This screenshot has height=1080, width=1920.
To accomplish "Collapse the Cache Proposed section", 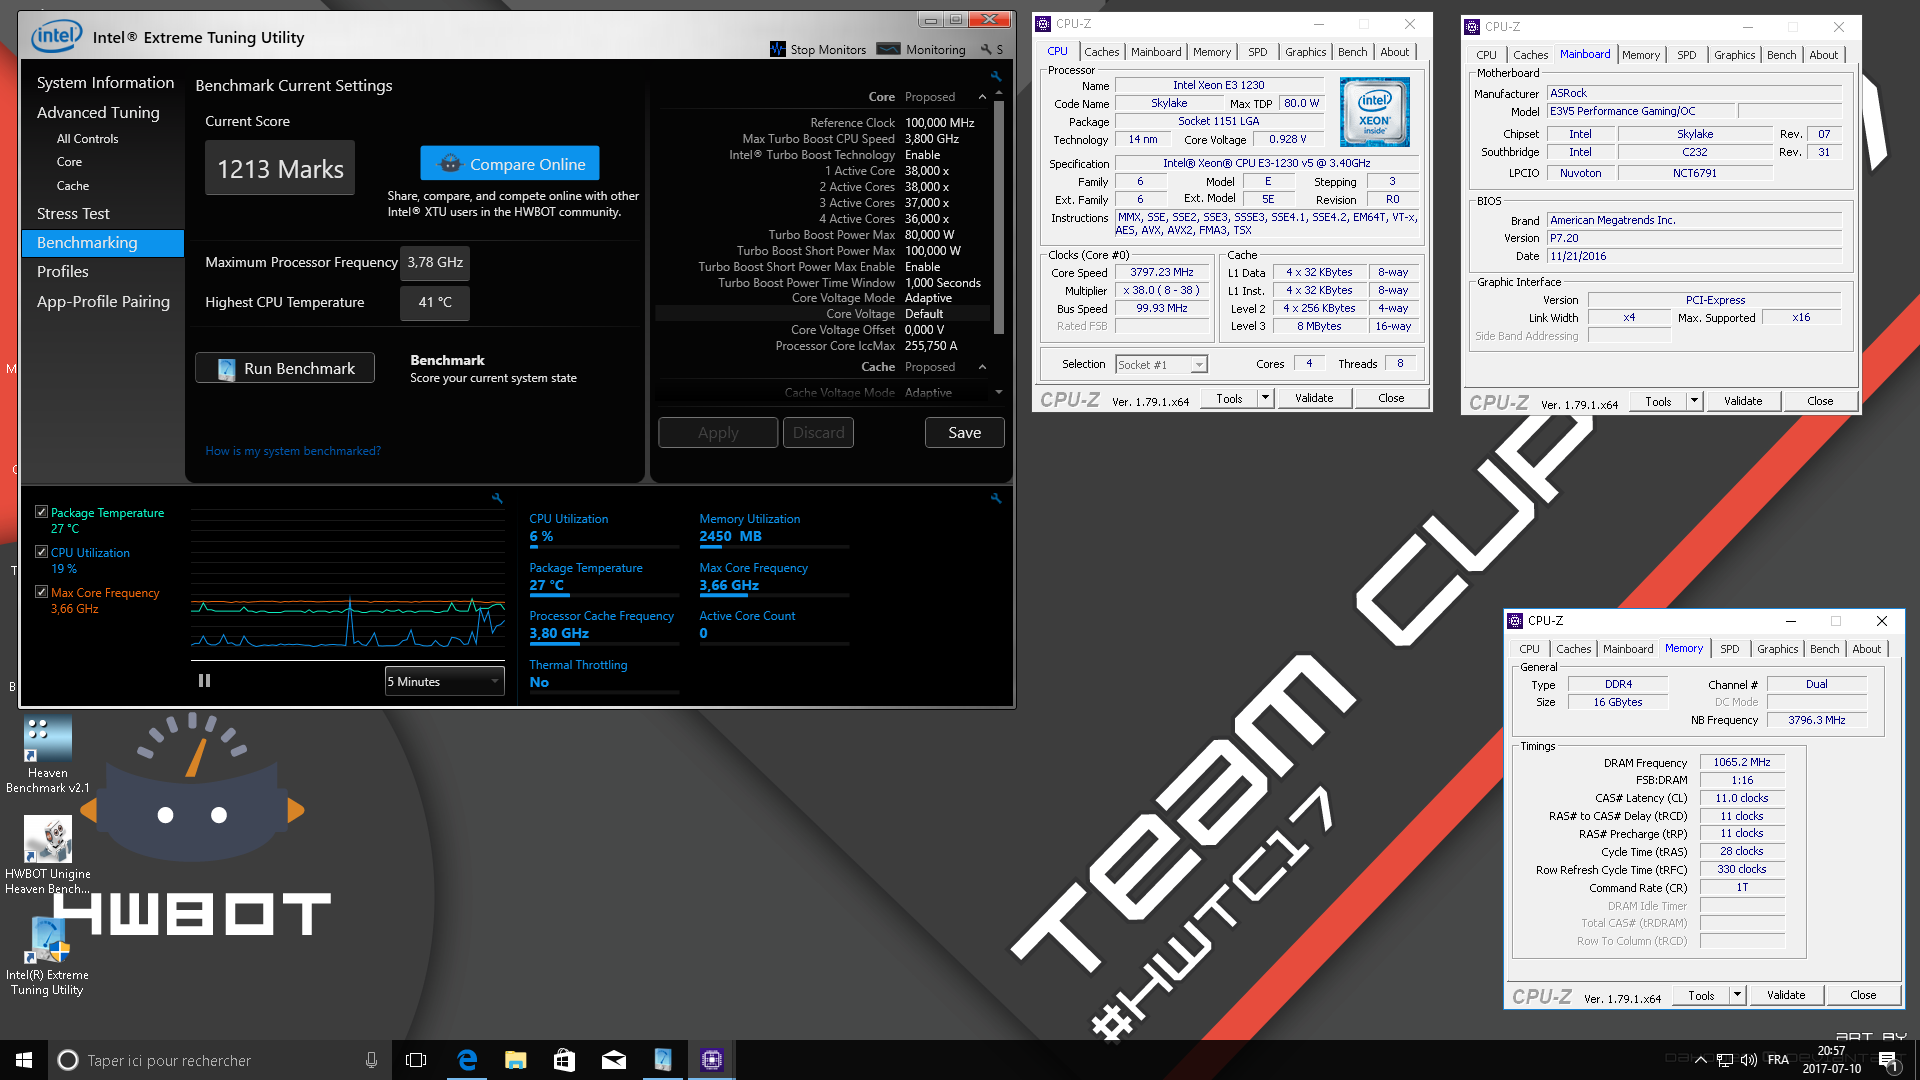I will [982, 367].
